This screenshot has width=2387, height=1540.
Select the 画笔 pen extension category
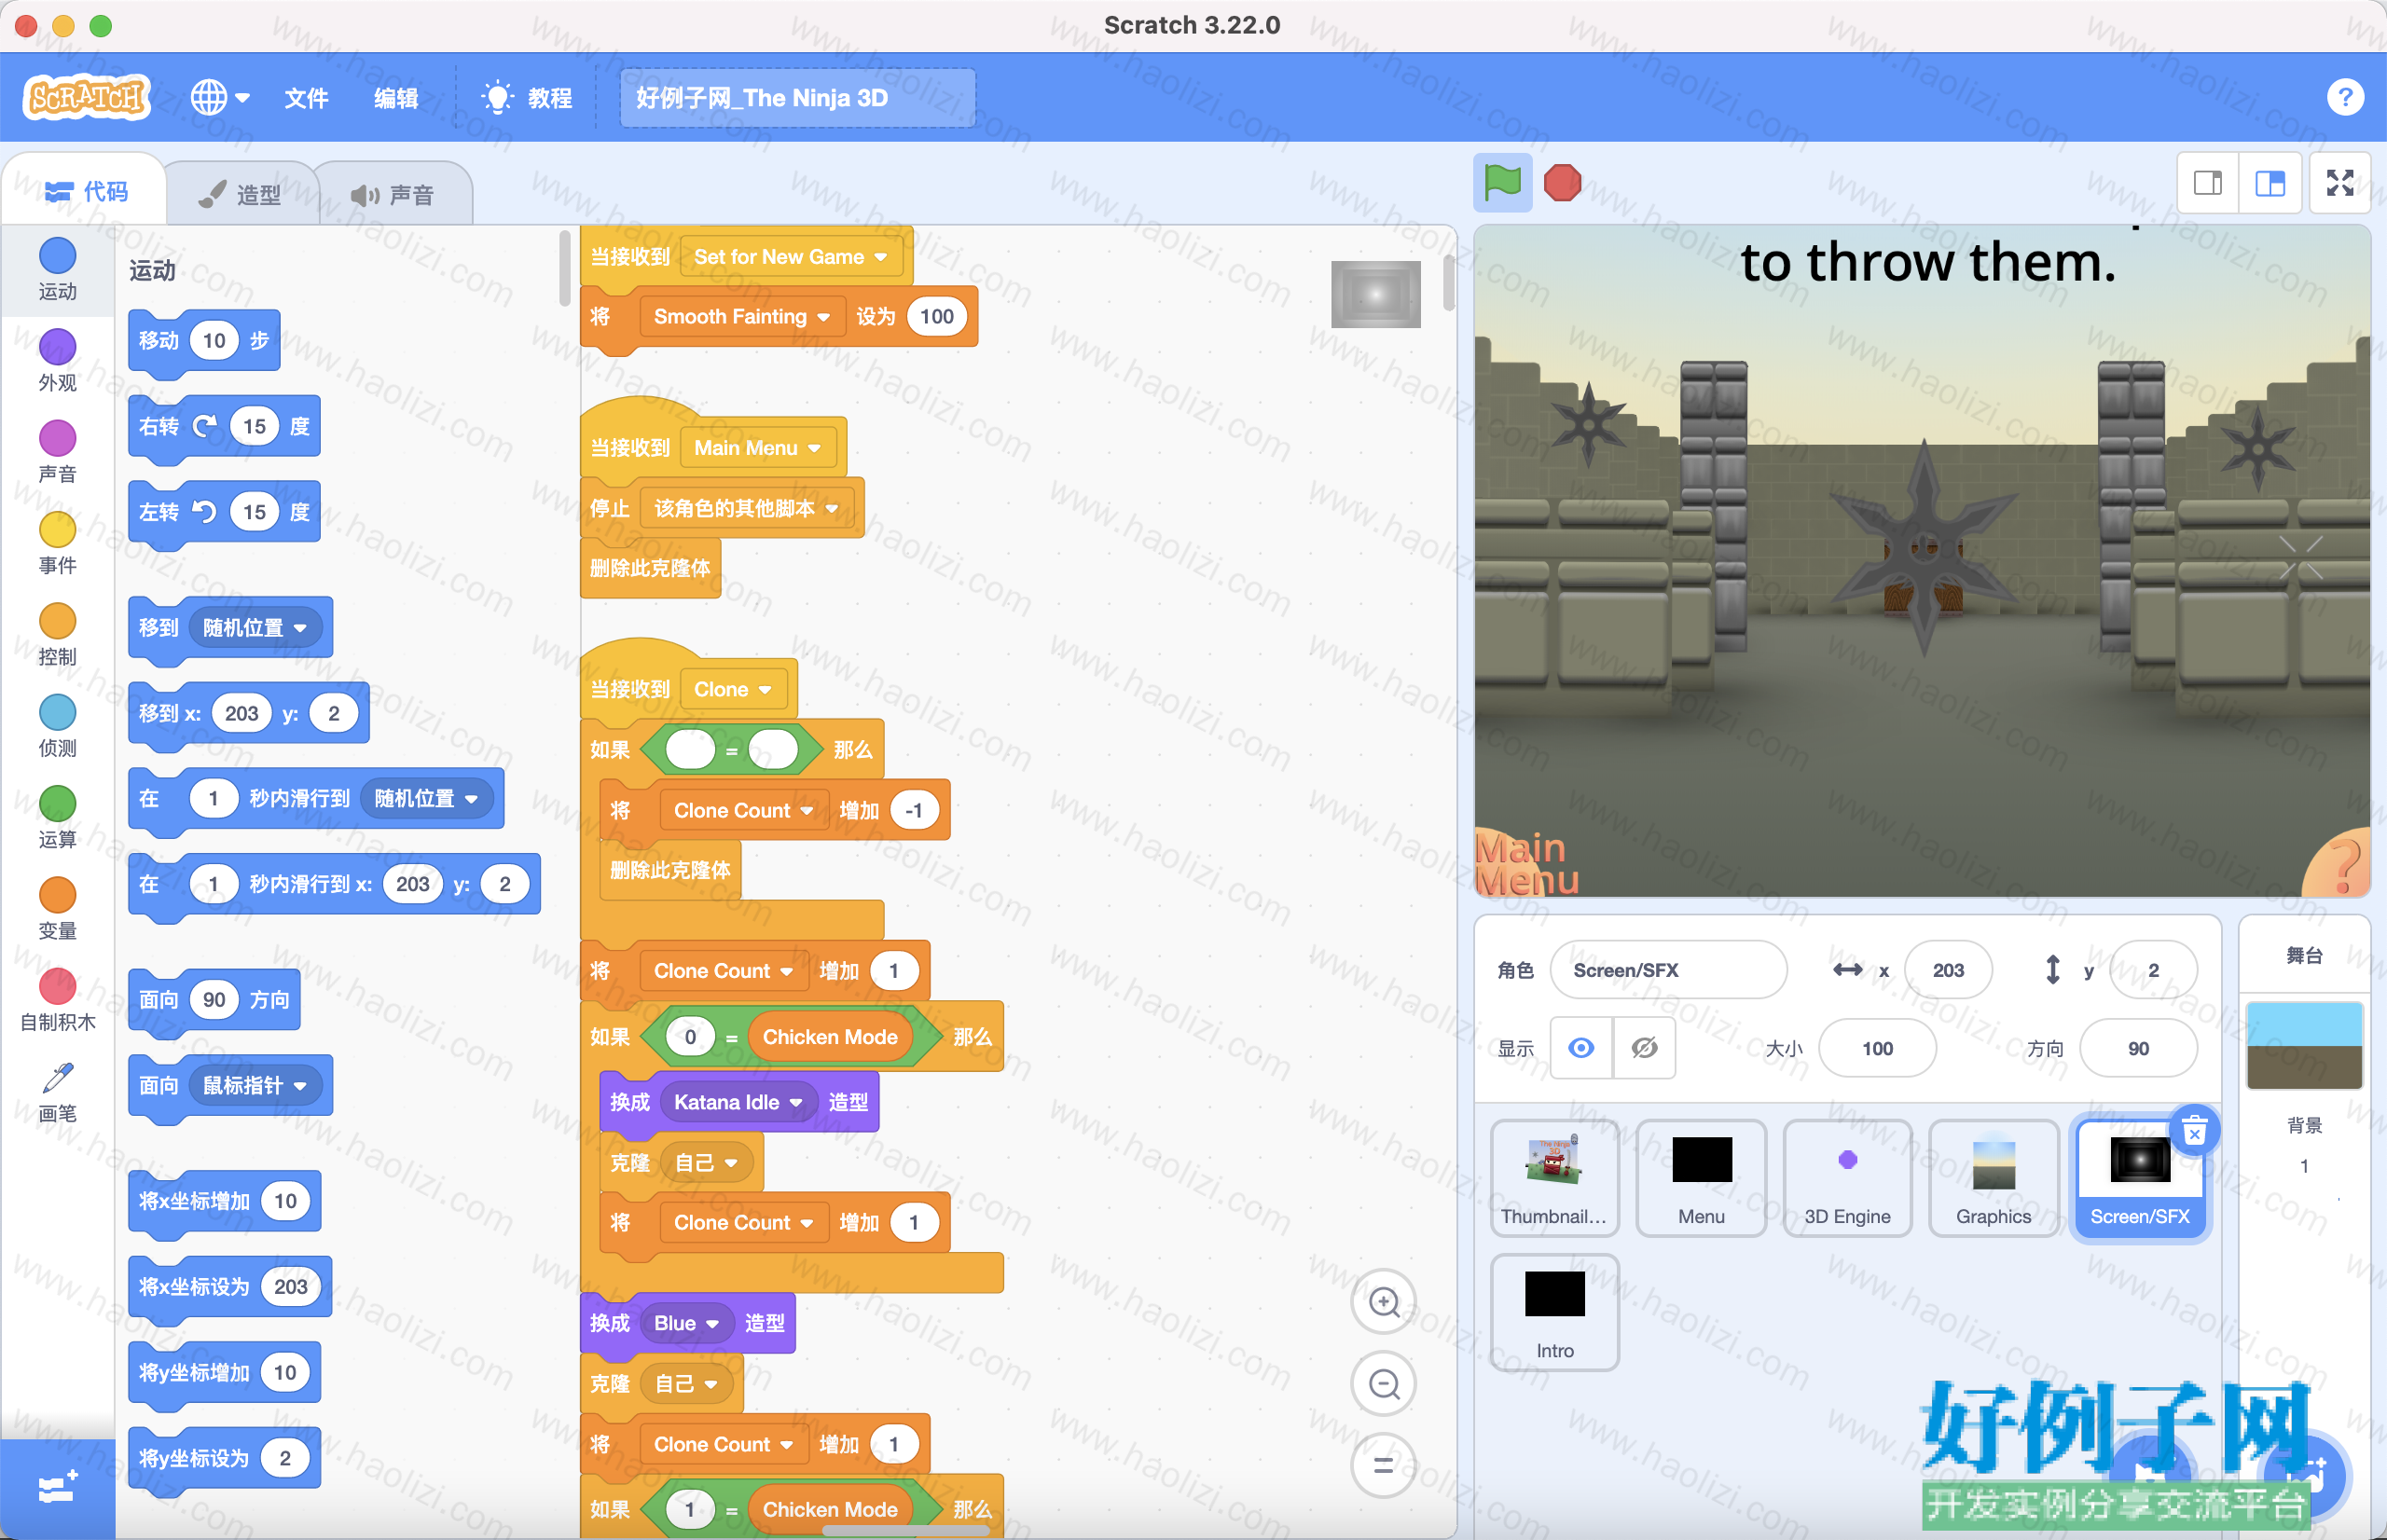tap(57, 1092)
